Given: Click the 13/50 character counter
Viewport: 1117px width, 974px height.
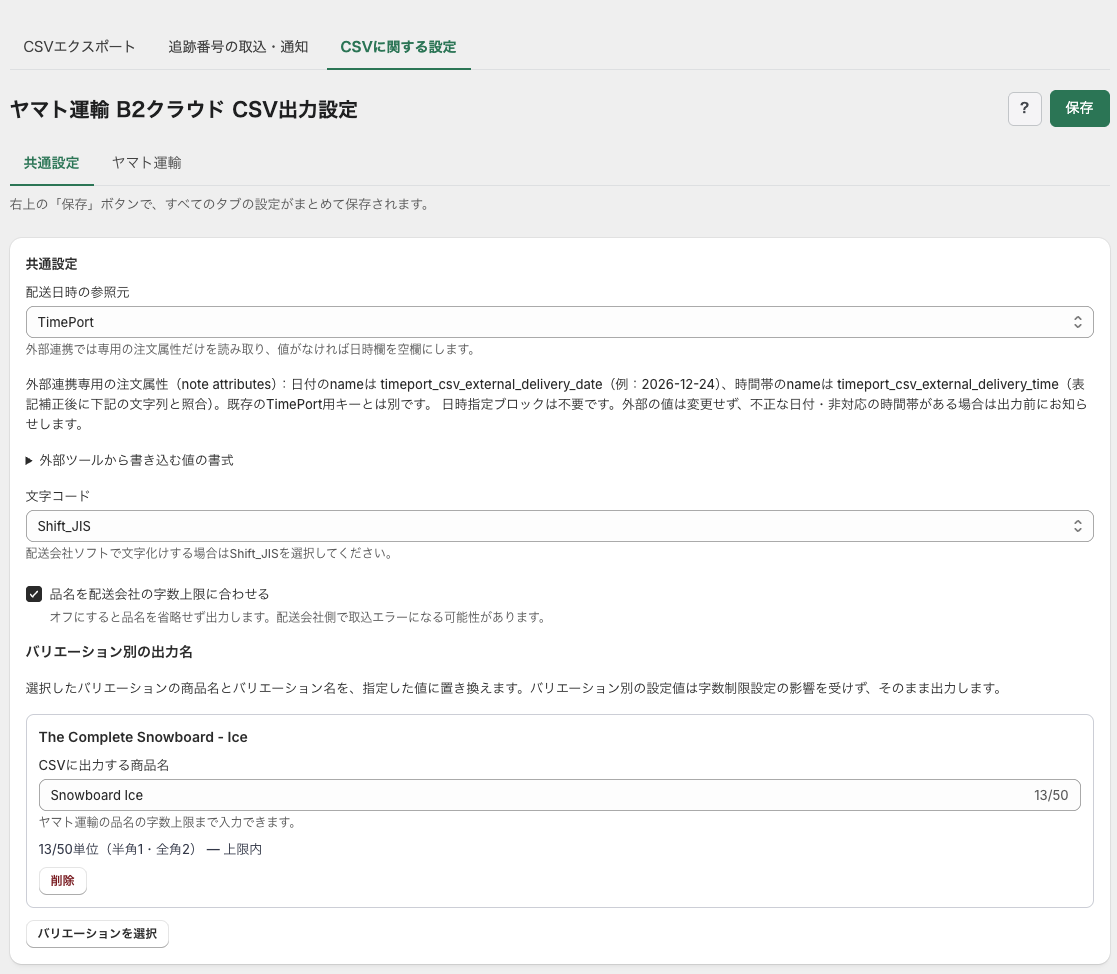Looking at the screenshot, I should [1051, 795].
